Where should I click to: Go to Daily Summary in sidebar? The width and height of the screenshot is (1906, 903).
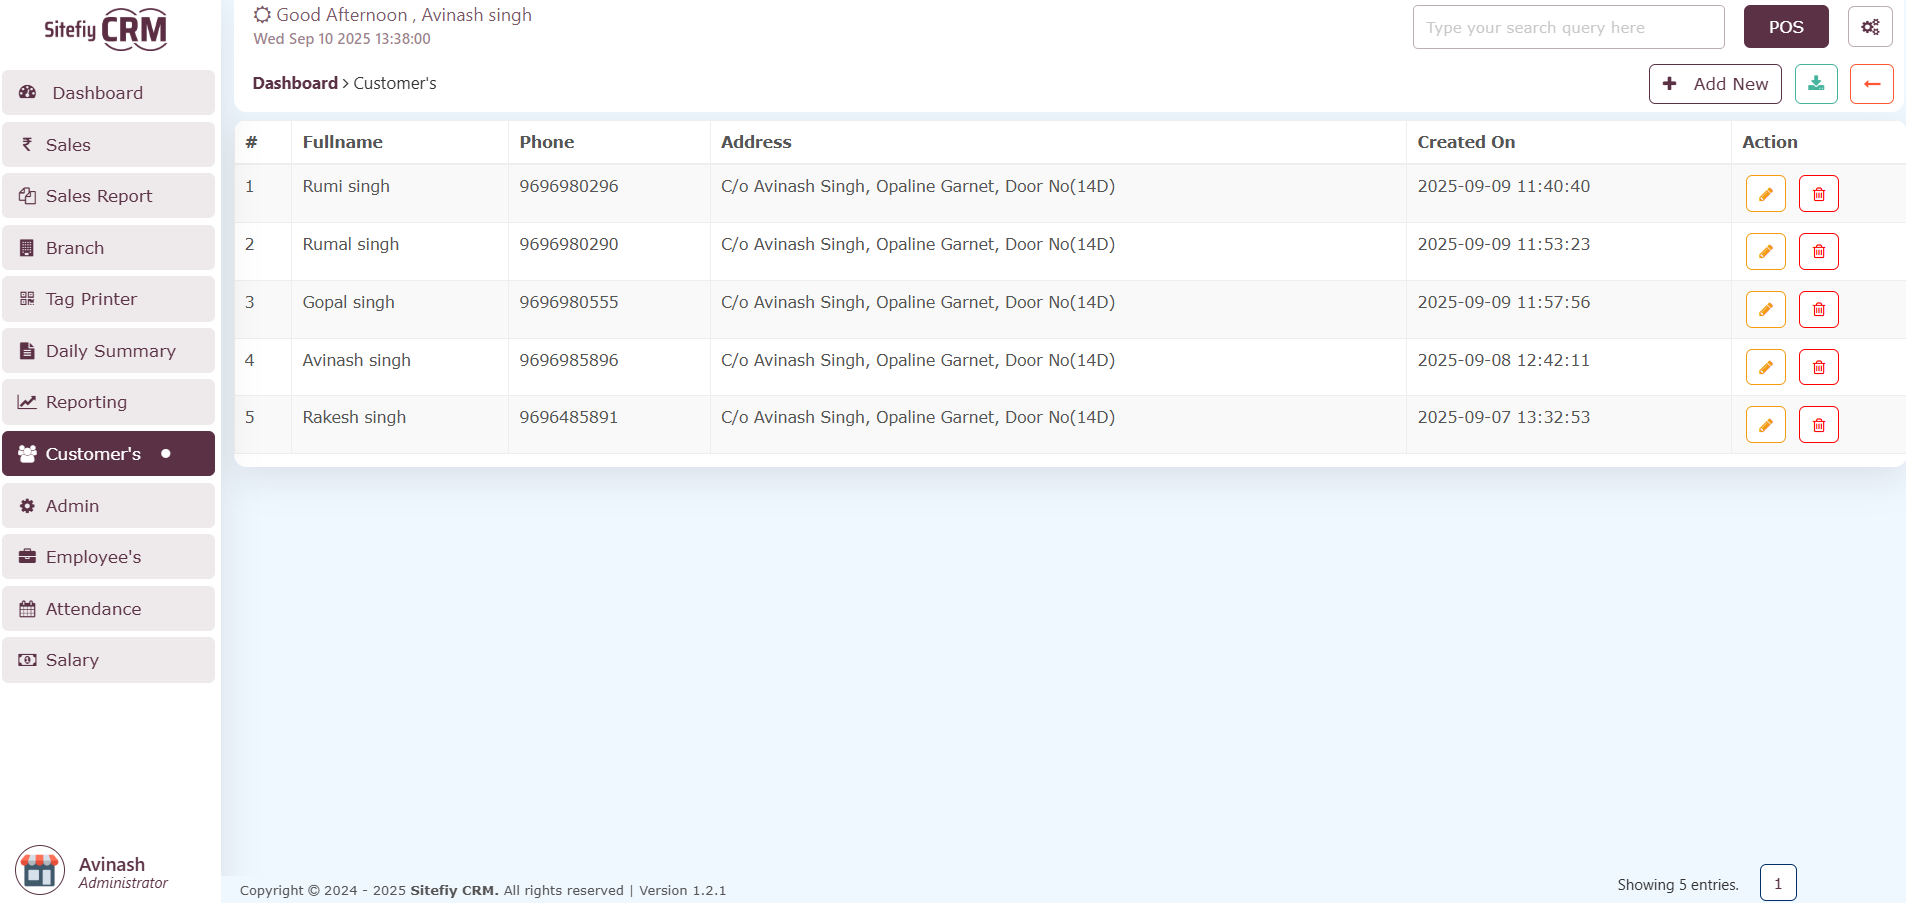(x=108, y=351)
